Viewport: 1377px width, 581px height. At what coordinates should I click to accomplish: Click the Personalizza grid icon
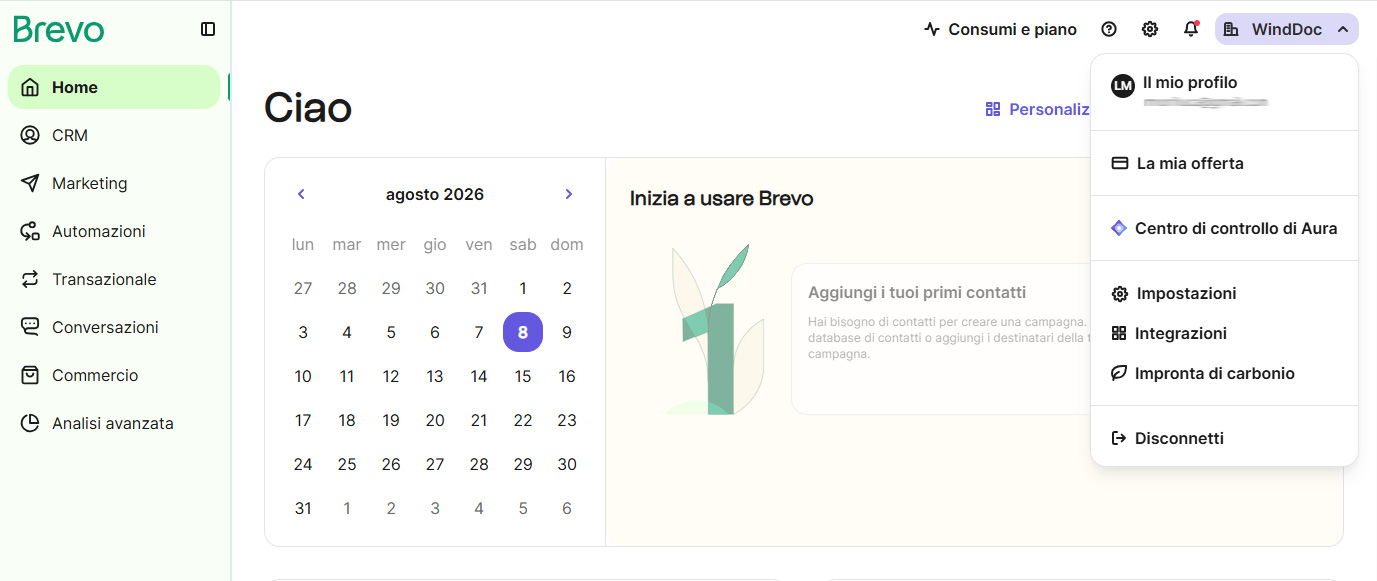993,109
